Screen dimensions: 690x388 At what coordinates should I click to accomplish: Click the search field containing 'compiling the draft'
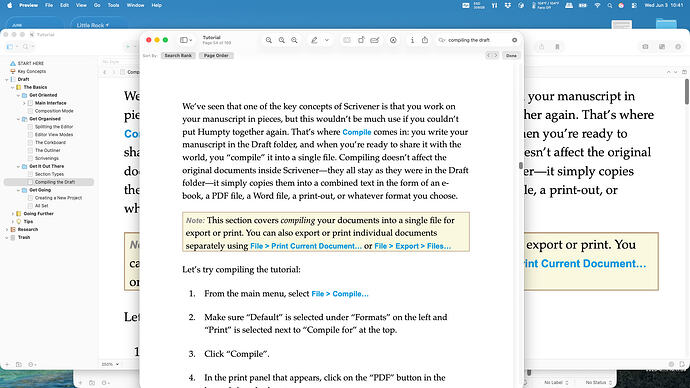pyautogui.click(x=477, y=40)
